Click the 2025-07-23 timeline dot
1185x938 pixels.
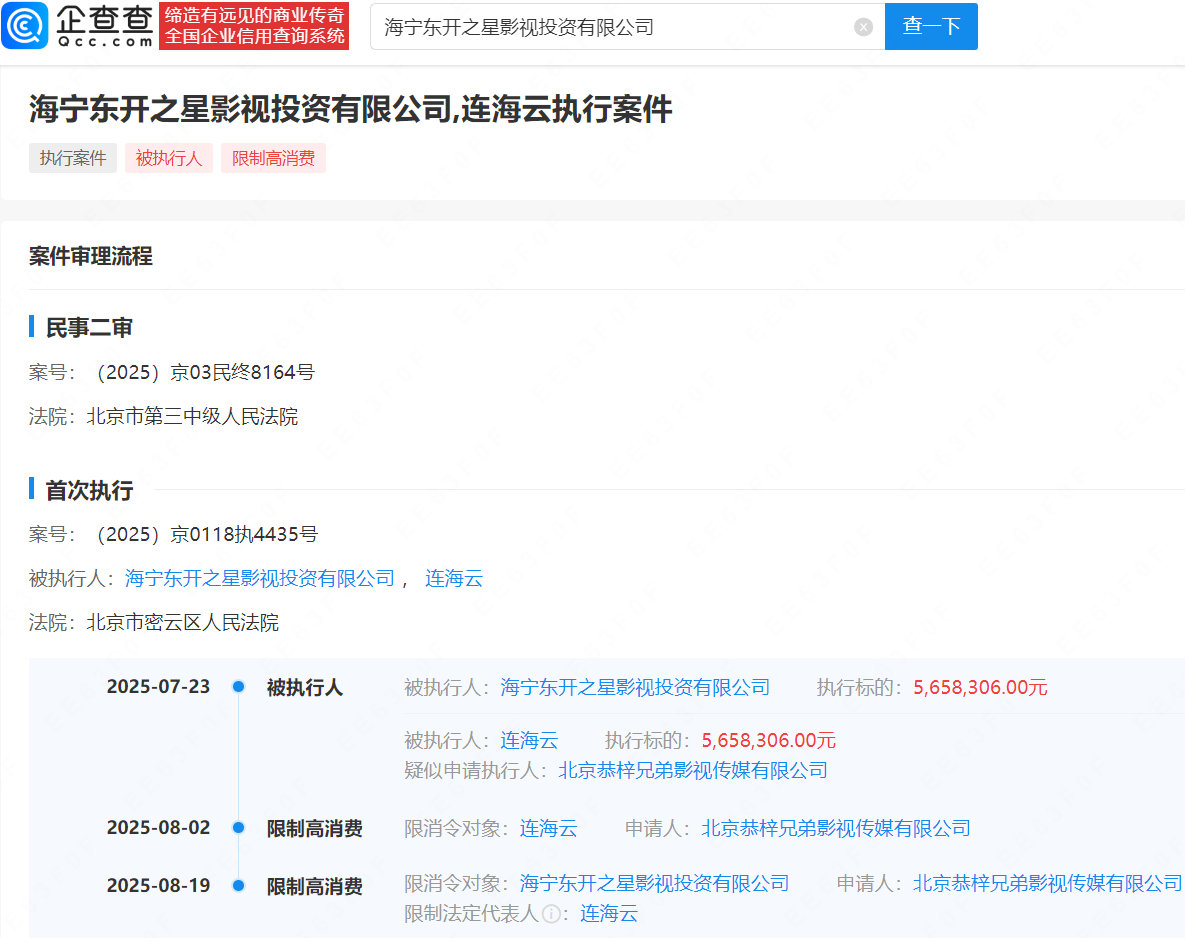tap(239, 686)
